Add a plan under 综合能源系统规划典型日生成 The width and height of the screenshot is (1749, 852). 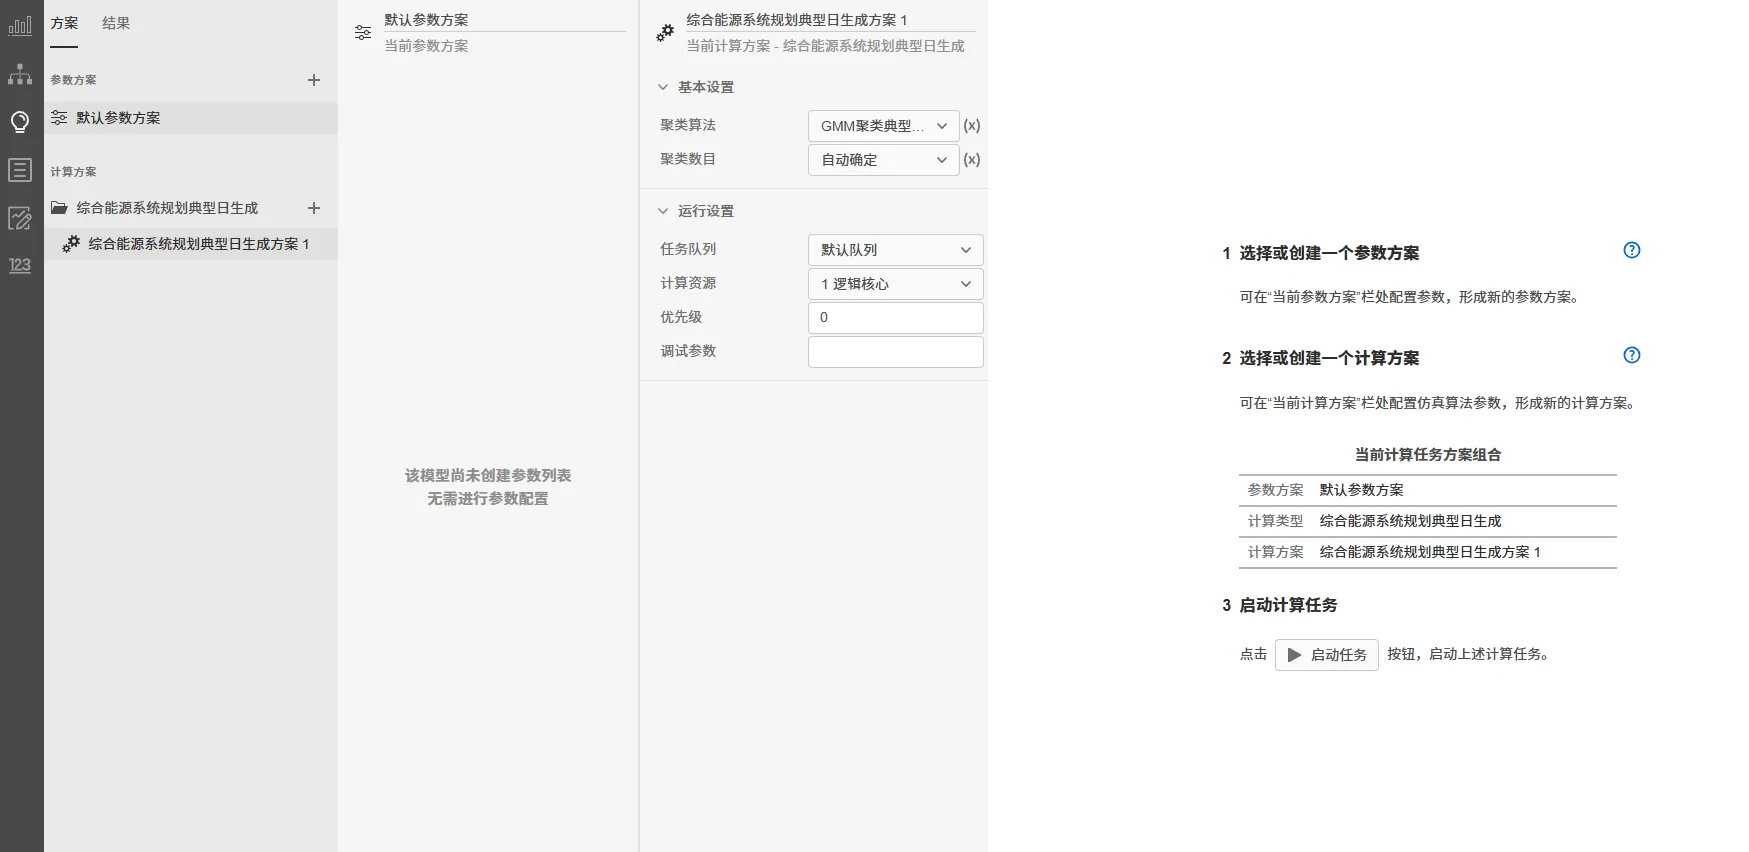click(x=314, y=208)
